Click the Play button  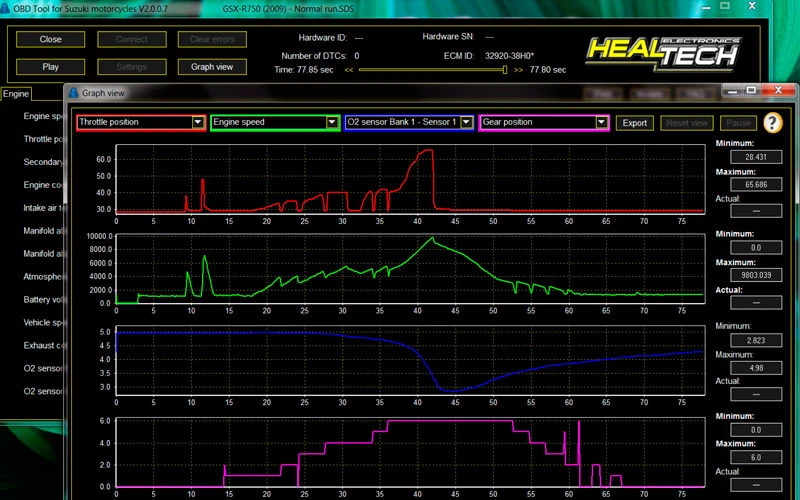point(50,67)
